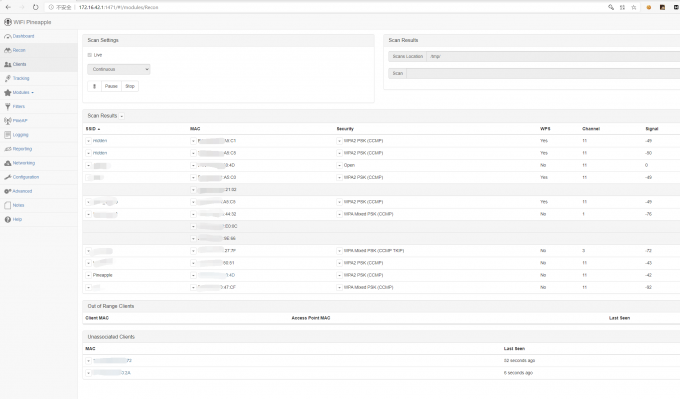Screen dimensions: 680x399
Task: Click the Security column header
Action: (x=345, y=129)
